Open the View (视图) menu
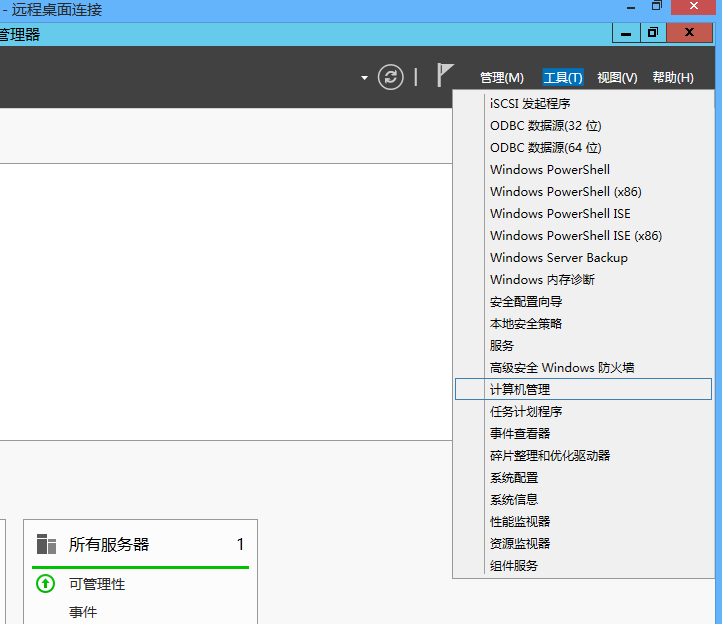The image size is (722, 624). [x=617, y=78]
